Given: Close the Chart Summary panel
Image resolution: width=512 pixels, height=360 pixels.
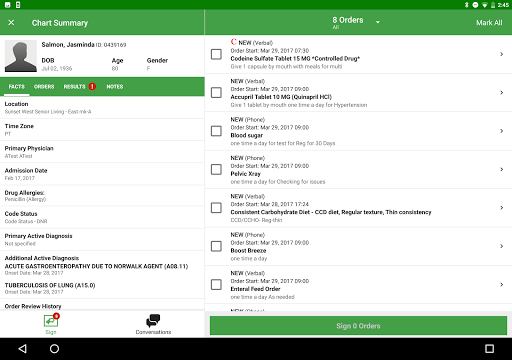Looking at the screenshot, I should (x=11, y=23).
